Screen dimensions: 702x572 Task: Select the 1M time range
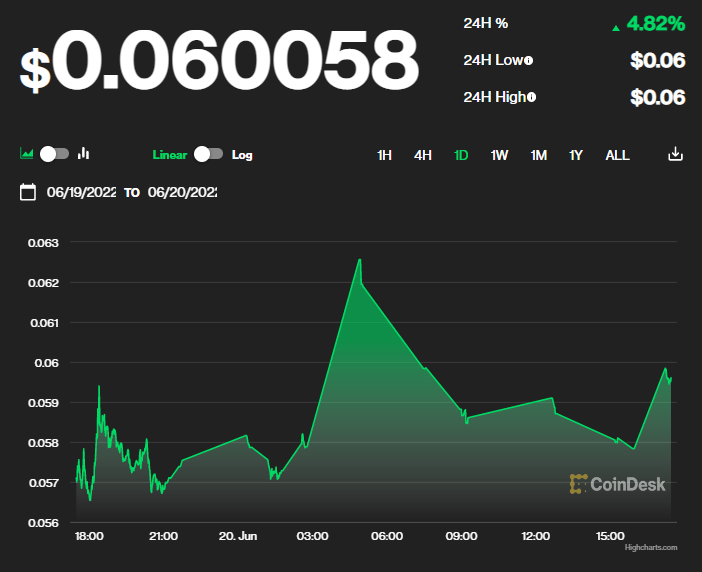(x=538, y=155)
